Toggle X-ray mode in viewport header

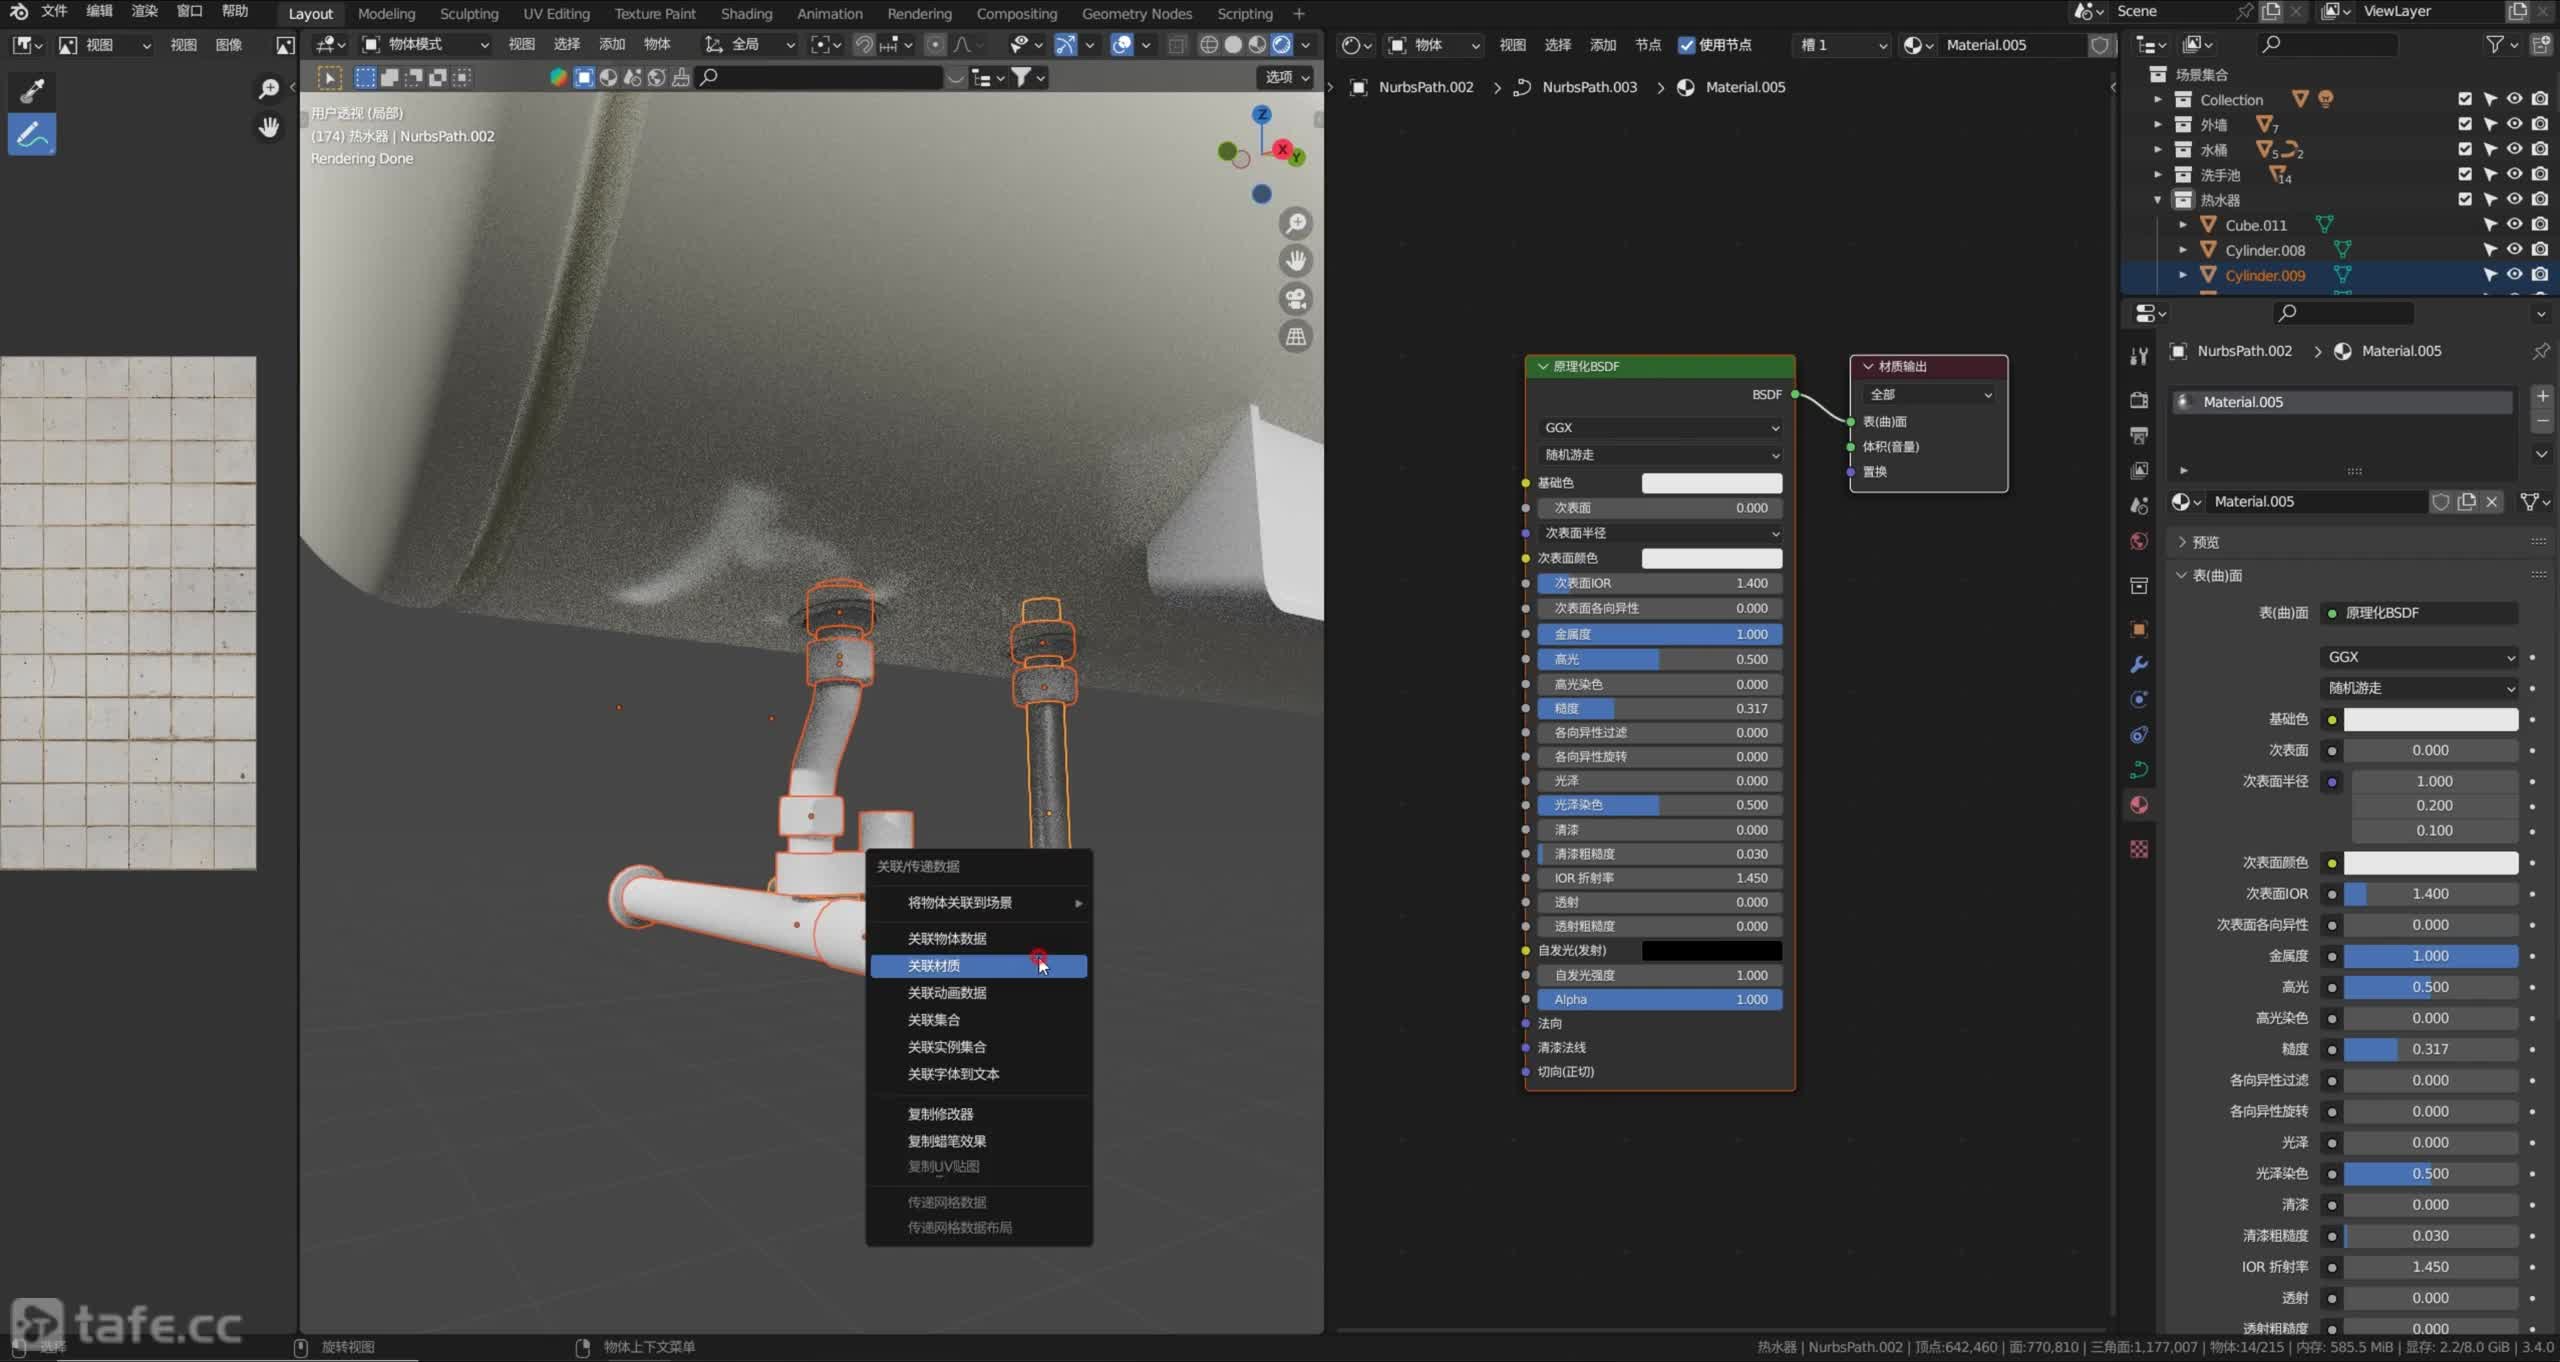[1177, 45]
